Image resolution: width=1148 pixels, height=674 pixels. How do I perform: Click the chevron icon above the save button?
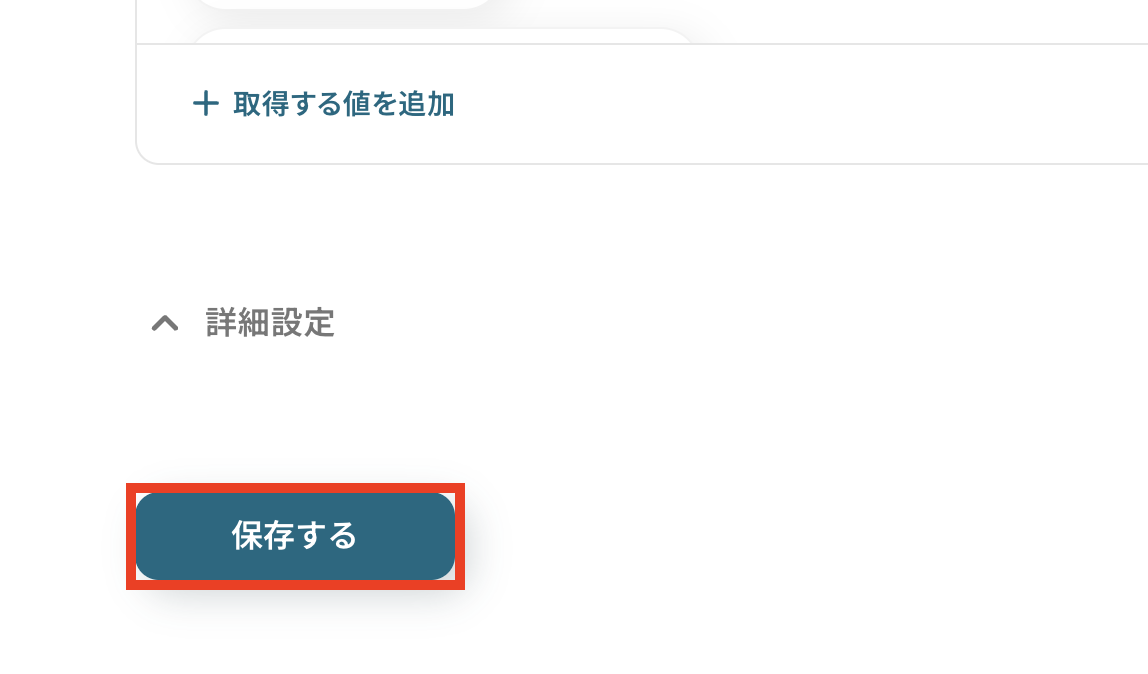point(165,323)
